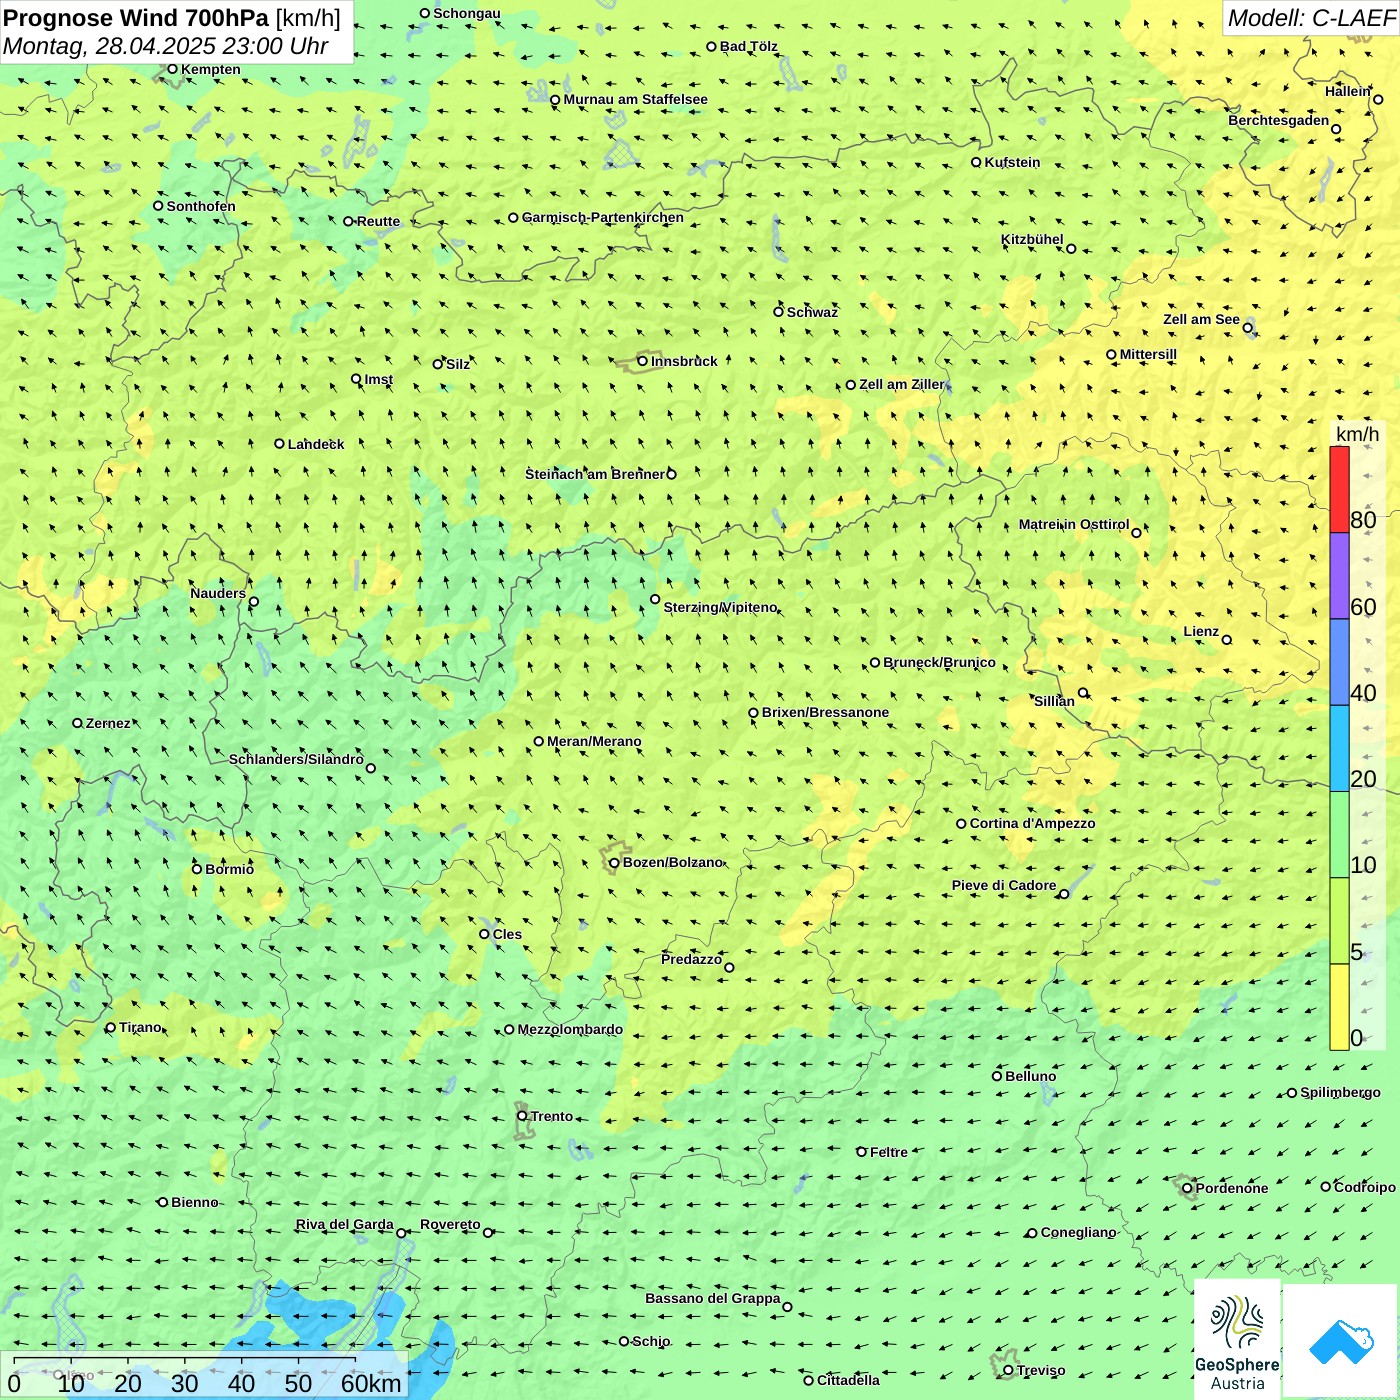
Task: Click the red 80 km/h legend color
Action: [1339, 489]
